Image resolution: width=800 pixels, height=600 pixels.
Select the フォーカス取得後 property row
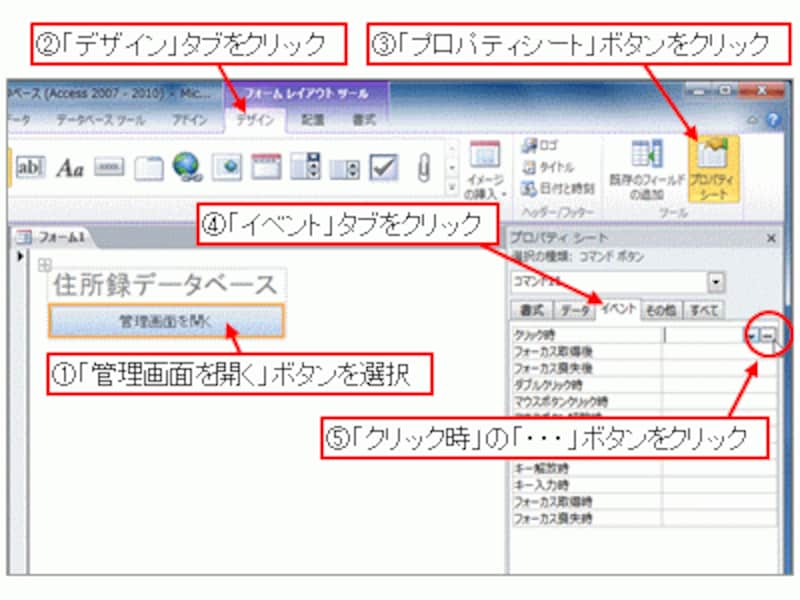644,352
